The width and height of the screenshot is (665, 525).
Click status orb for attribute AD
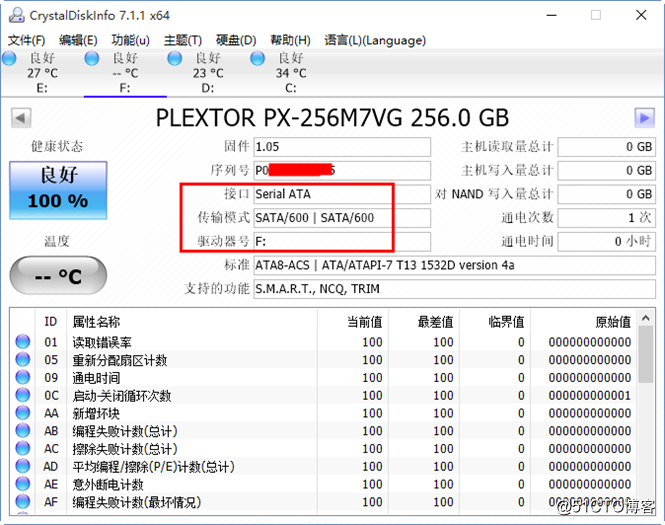[23, 466]
